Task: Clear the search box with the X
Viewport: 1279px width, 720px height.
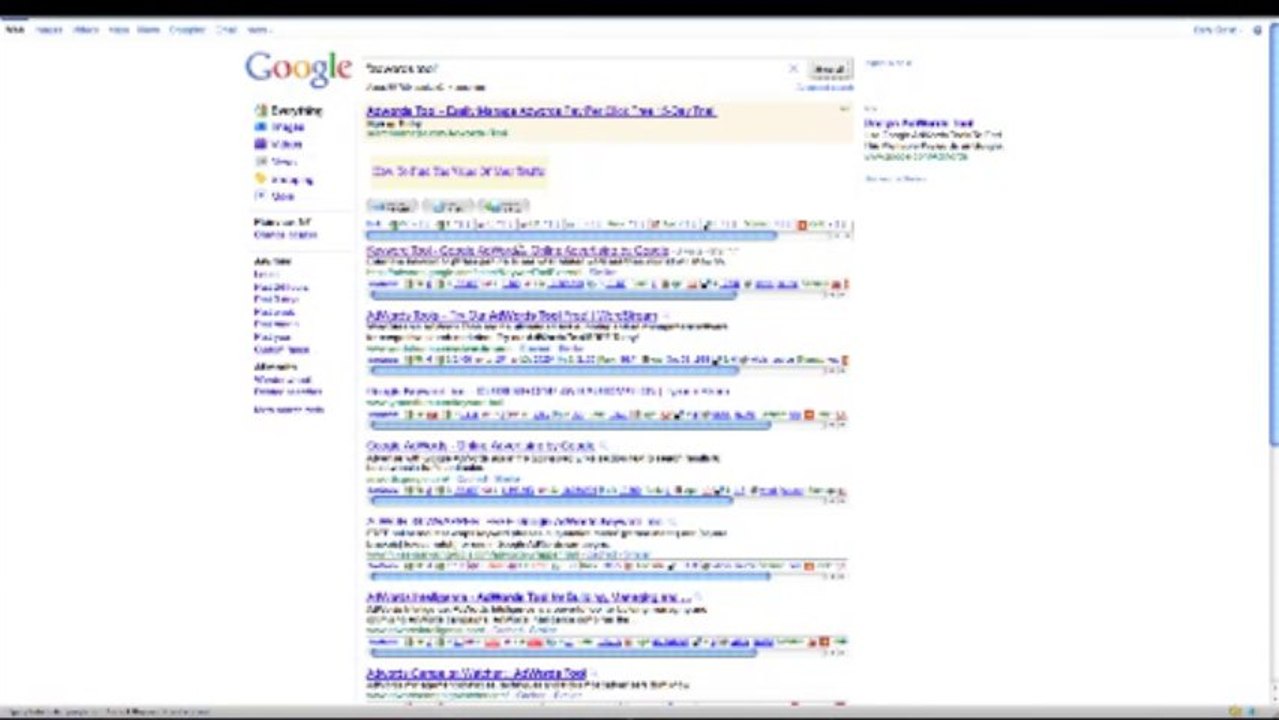Action: coord(794,69)
